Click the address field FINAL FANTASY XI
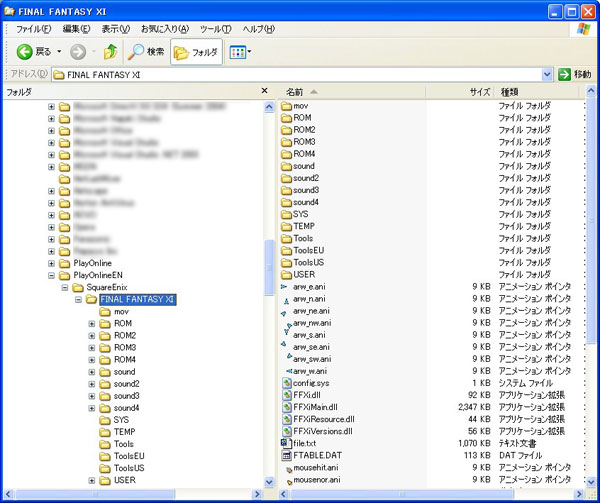Screen dimensions: 600x503 pyautogui.click(x=297, y=75)
